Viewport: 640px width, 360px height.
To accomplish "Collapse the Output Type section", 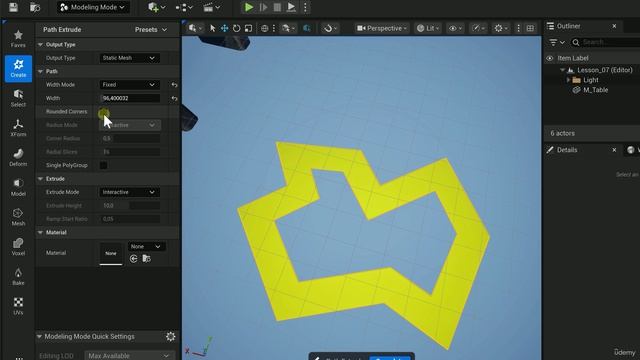I will 40,44.
